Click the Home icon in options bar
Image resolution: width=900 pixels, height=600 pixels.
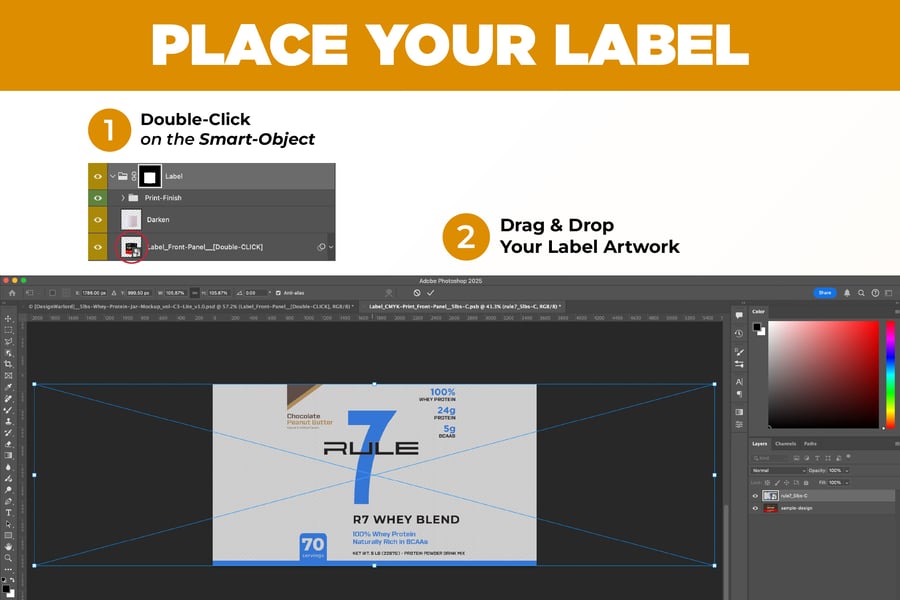tap(11, 293)
